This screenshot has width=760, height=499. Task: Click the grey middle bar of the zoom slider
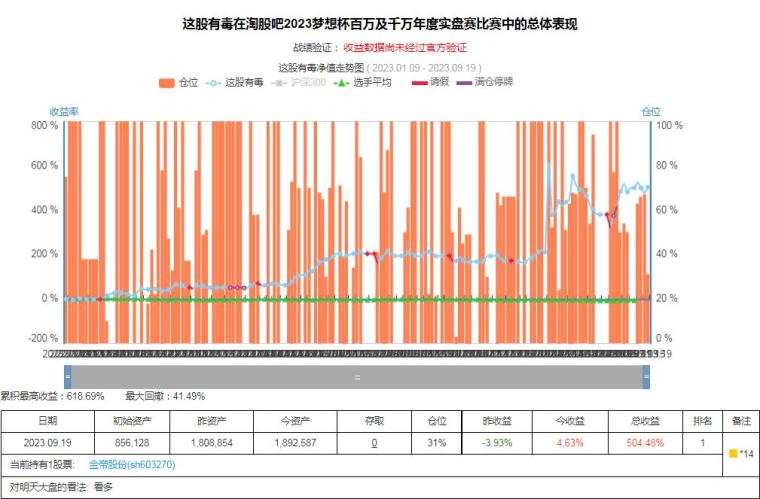tap(357, 377)
